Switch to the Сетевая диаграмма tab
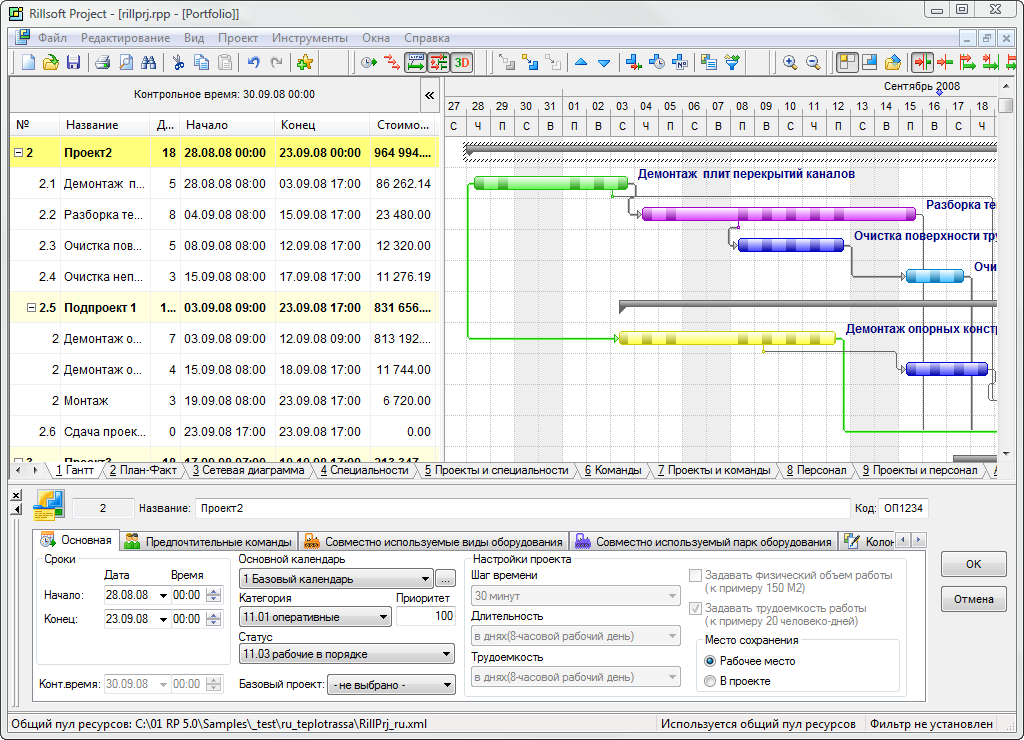Screen dimensions: 1024x740 click(x=247, y=470)
